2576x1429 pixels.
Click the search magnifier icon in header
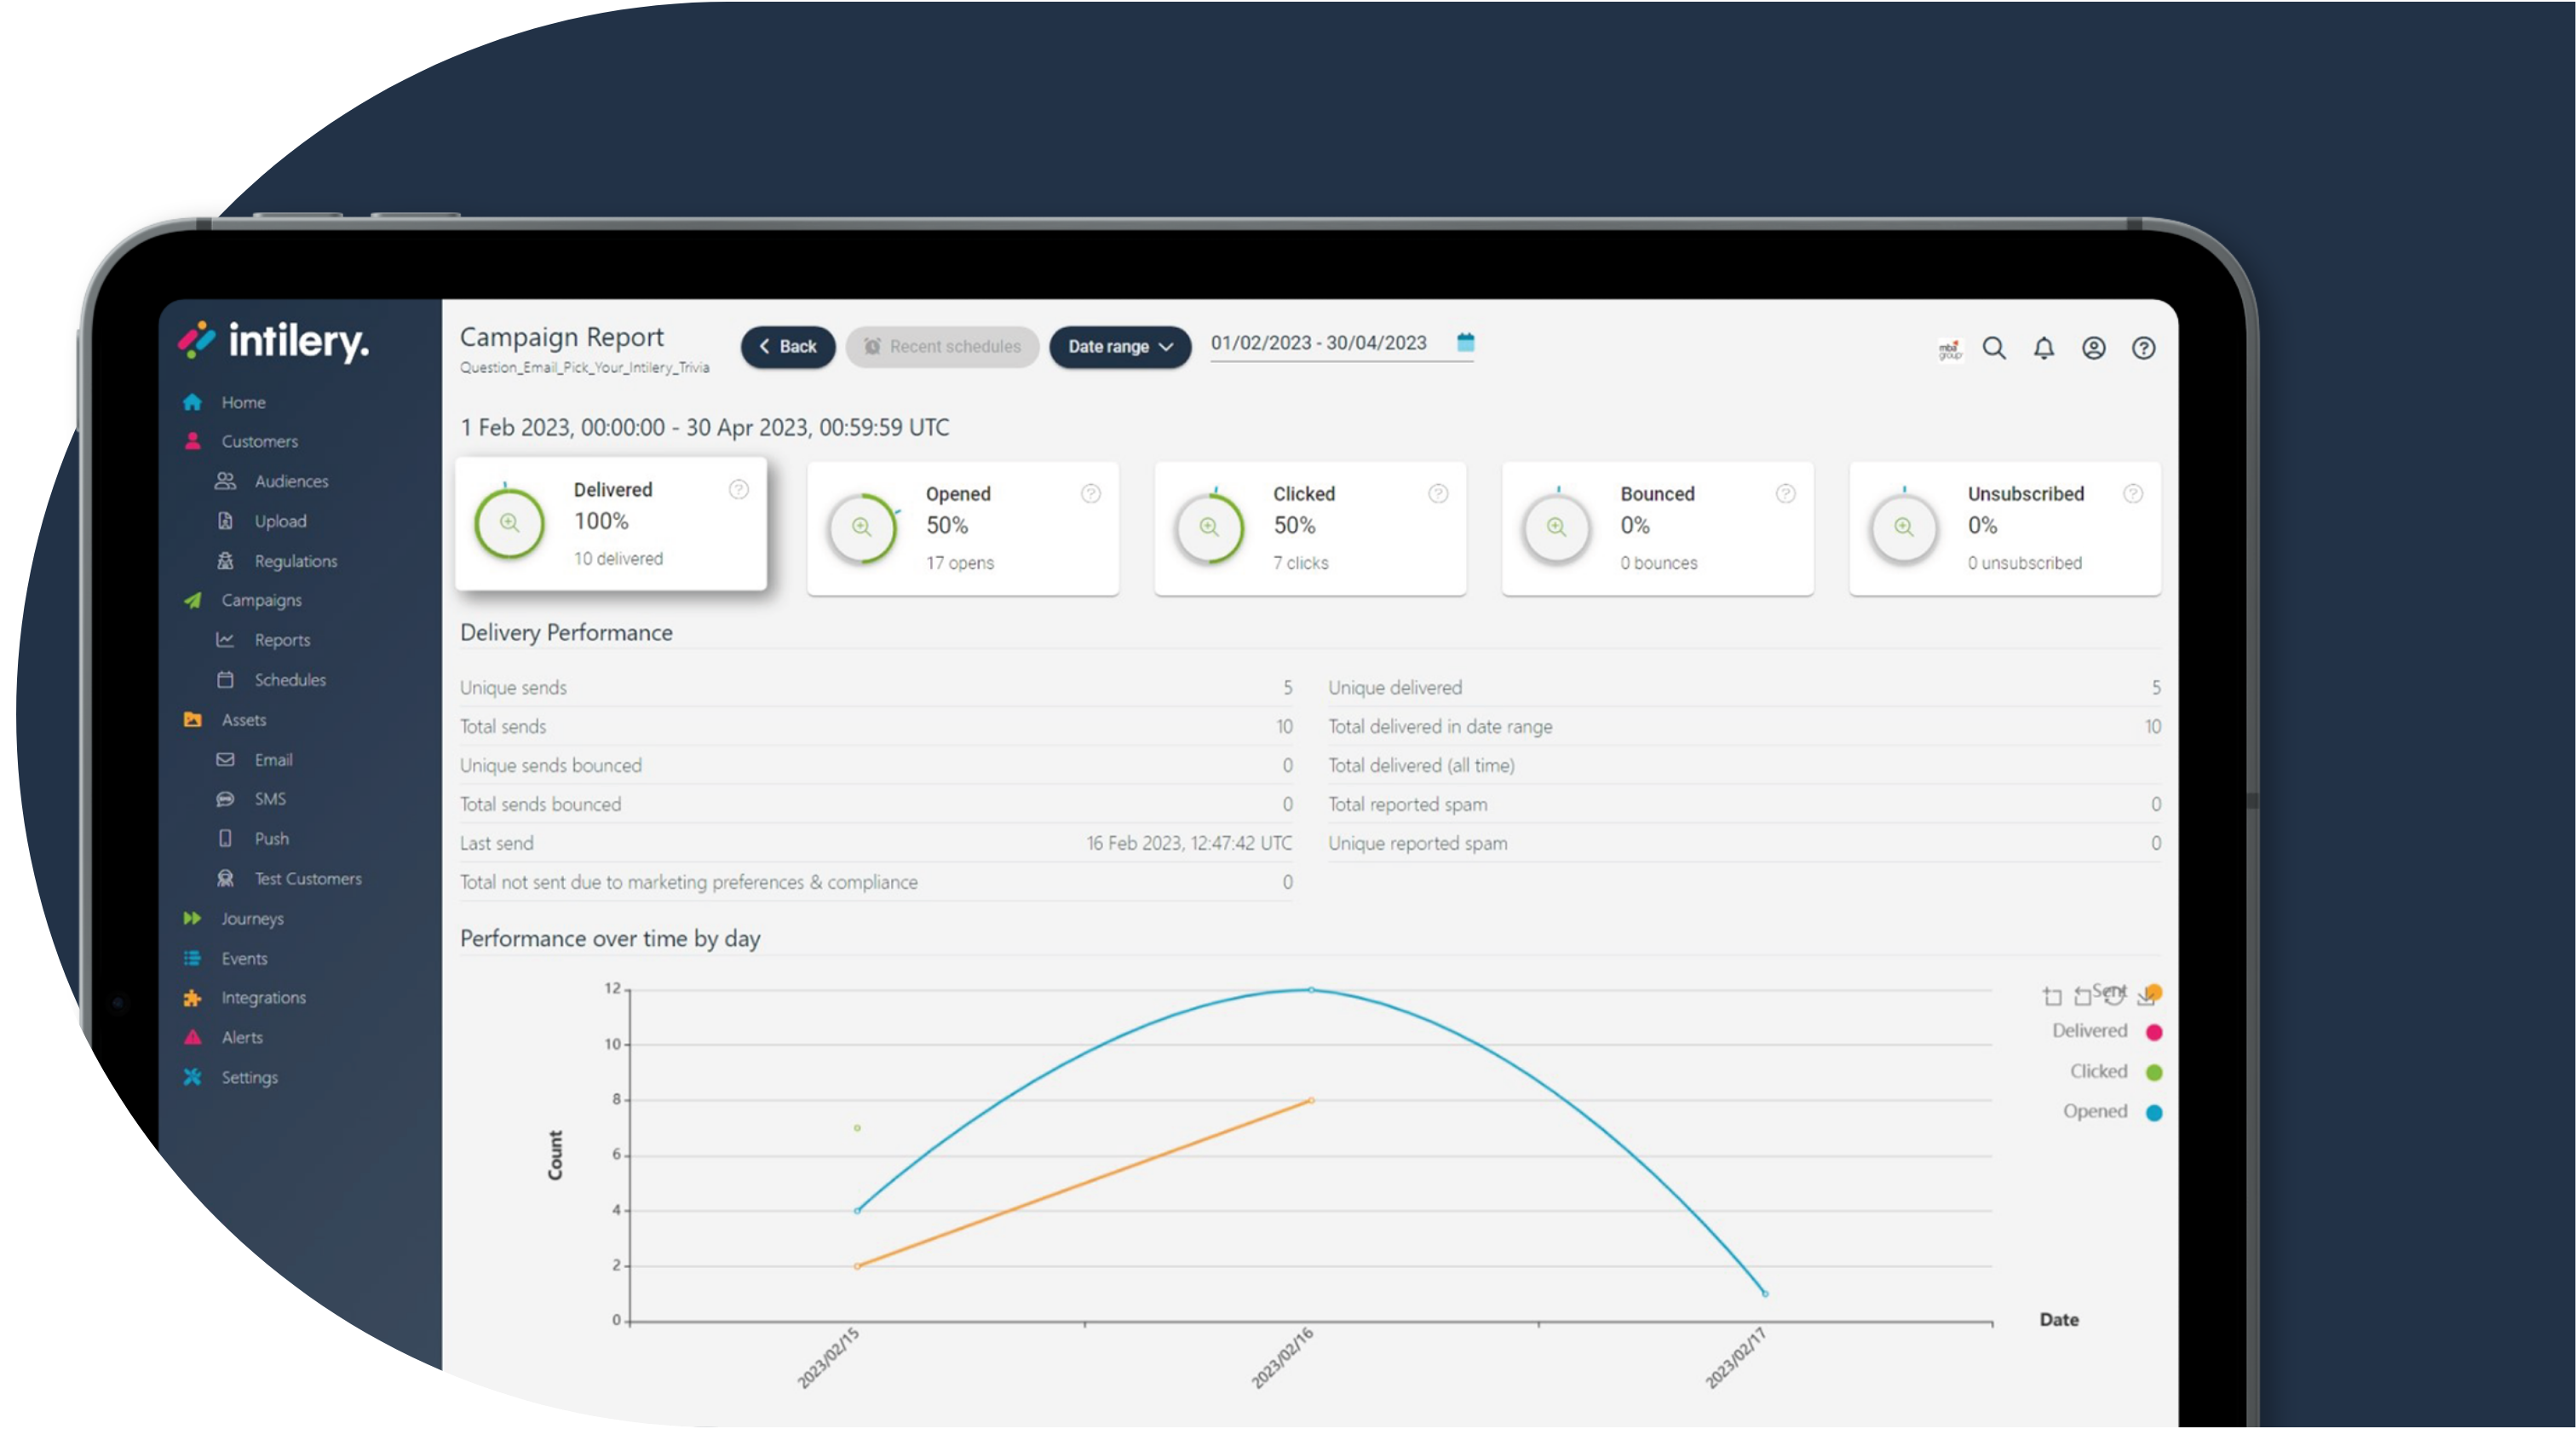[1994, 348]
